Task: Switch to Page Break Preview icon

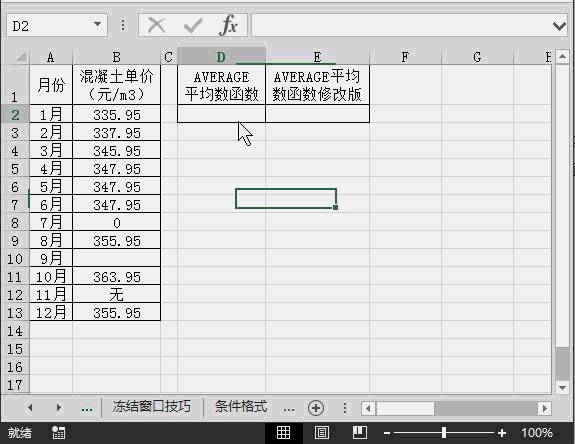Action: click(x=359, y=433)
